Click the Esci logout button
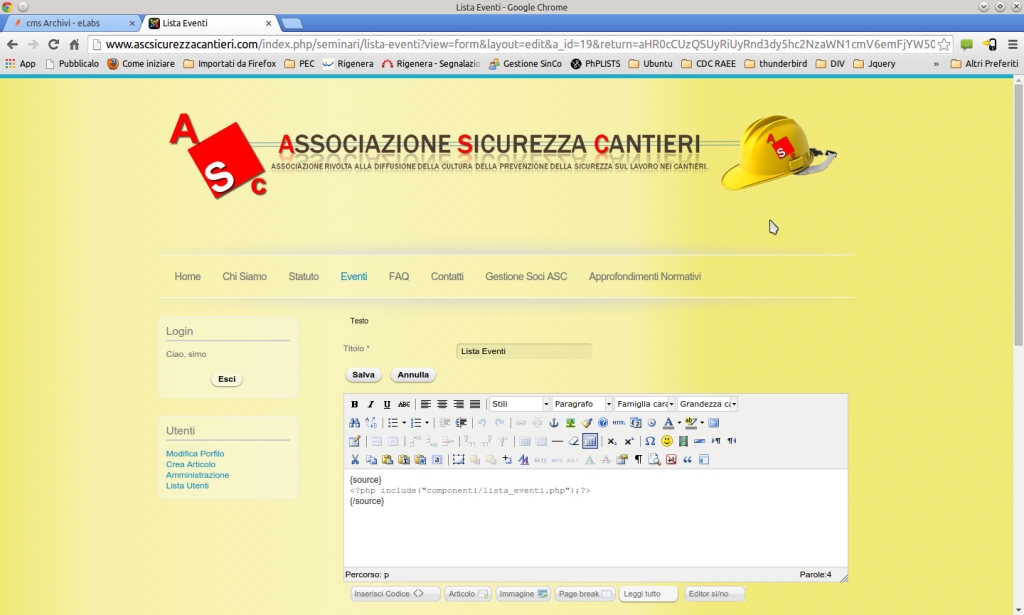 point(227,379)
